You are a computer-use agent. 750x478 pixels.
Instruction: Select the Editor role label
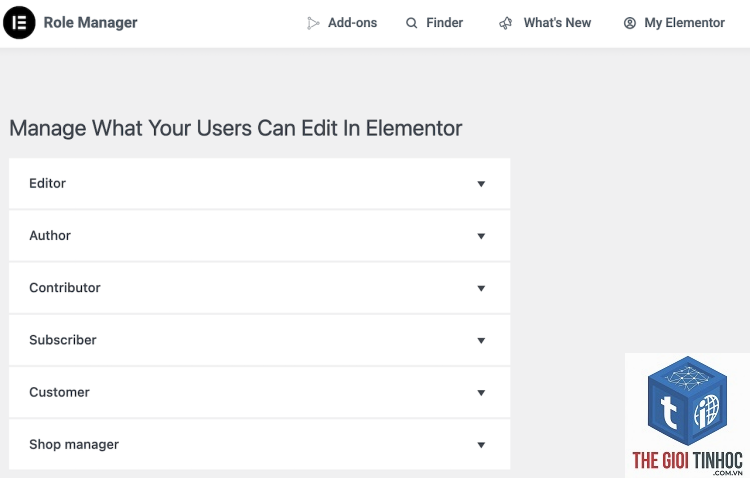pyautogui.click(x=47, y=183)
